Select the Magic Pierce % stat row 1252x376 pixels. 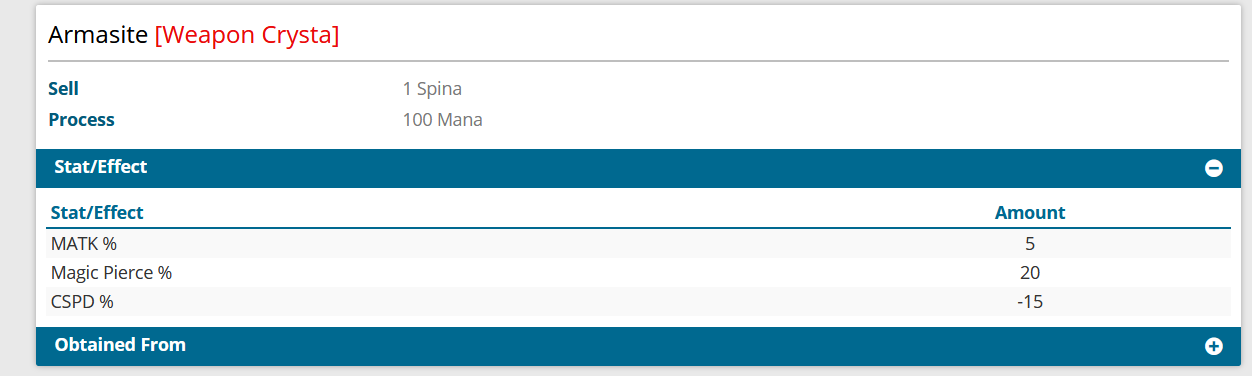coord(638,272)
